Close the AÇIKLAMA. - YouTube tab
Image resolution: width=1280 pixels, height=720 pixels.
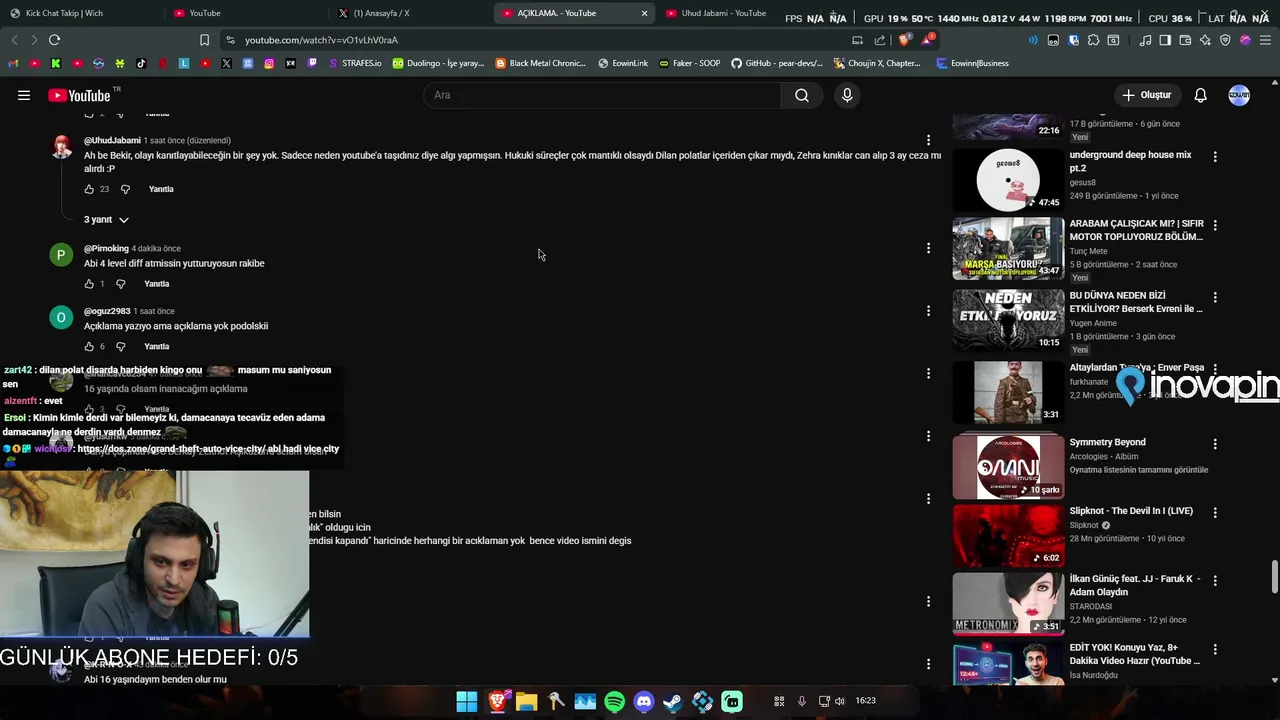click(x=644, y=13)
